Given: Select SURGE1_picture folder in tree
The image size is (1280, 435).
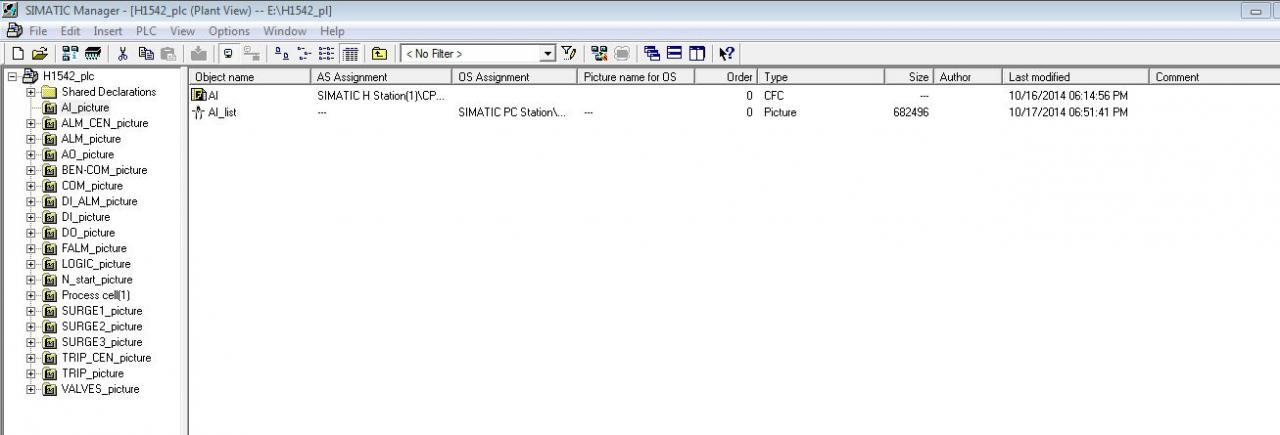Looking at the screenshot, I should click(102, 311).
